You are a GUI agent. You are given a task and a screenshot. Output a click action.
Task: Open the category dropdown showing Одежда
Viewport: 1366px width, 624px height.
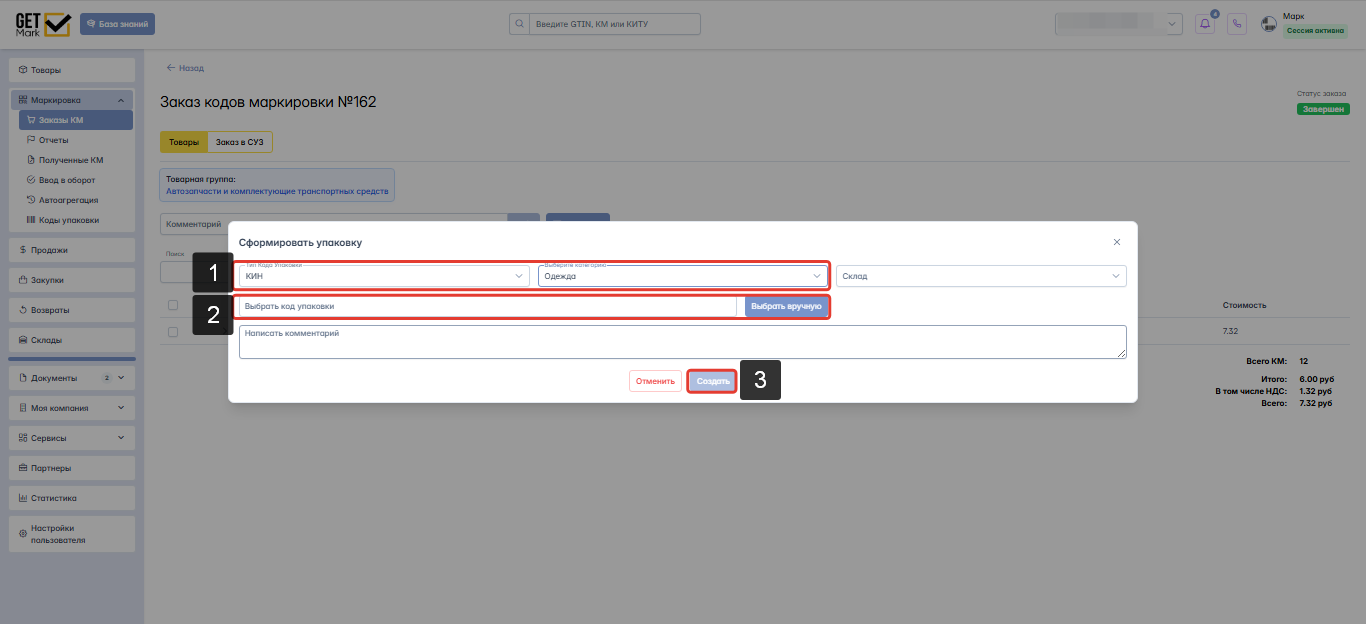click(683, 276)
